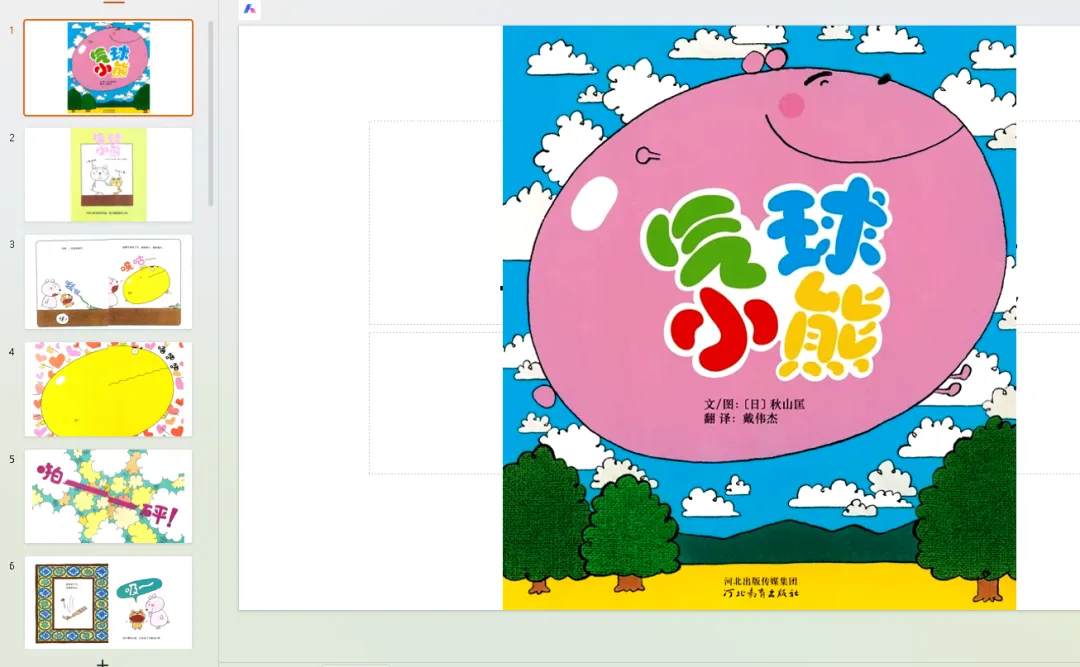Image resolution: width=1080 pixels, height=667 pixels.
Task: Open the WPS AI assistant icon above slide
Action: point(249,9)
